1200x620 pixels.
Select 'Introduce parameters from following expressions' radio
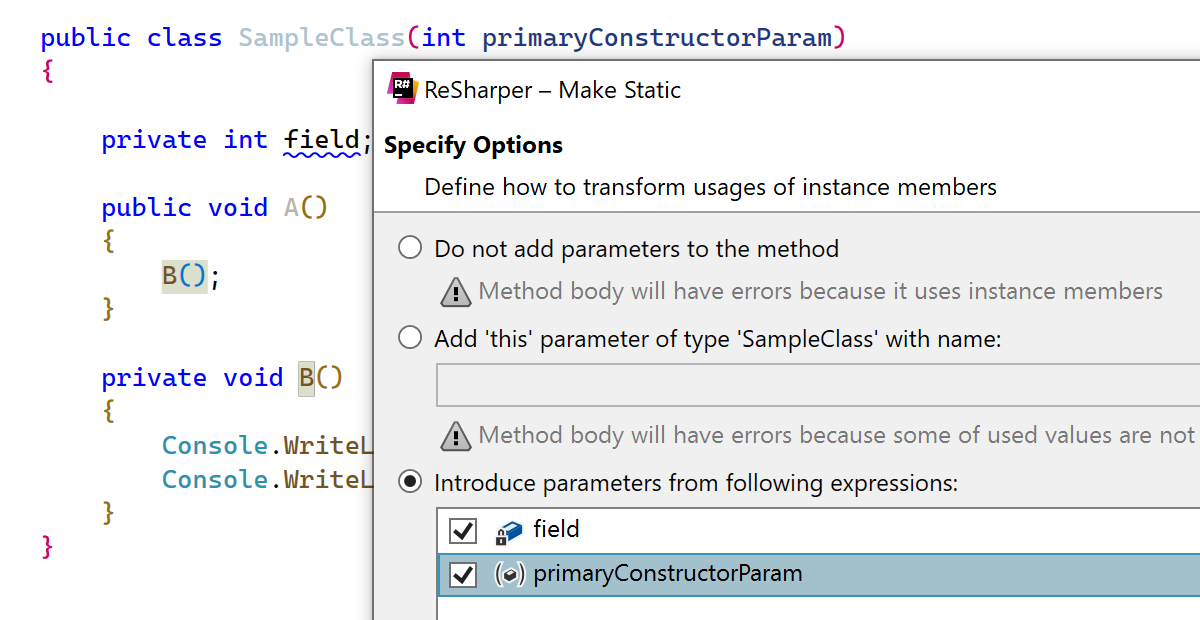(x=410, y=483)
